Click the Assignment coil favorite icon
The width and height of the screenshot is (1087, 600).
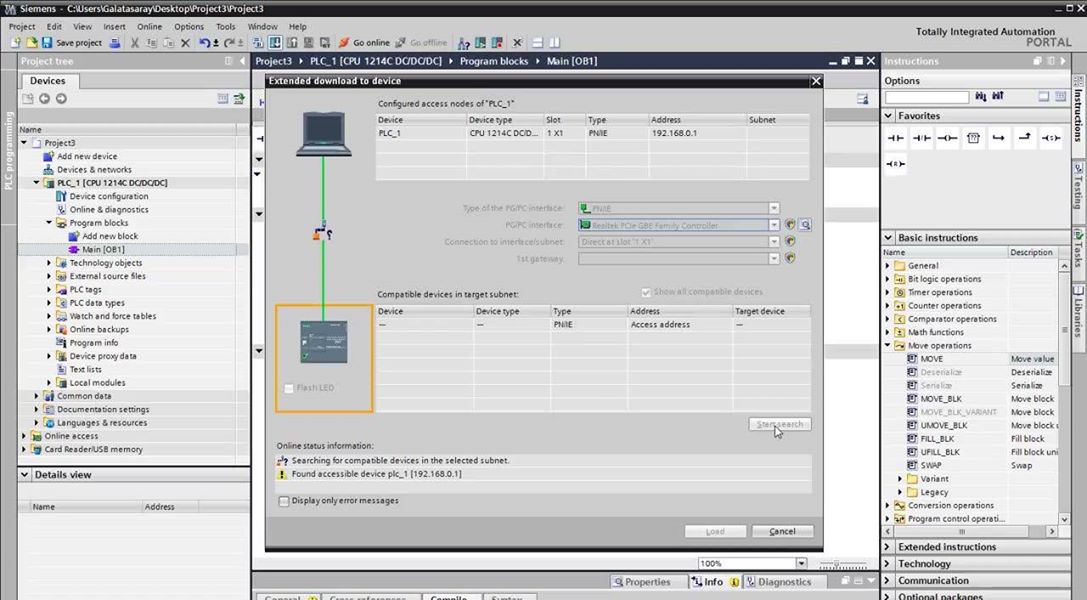pos(947,139)
